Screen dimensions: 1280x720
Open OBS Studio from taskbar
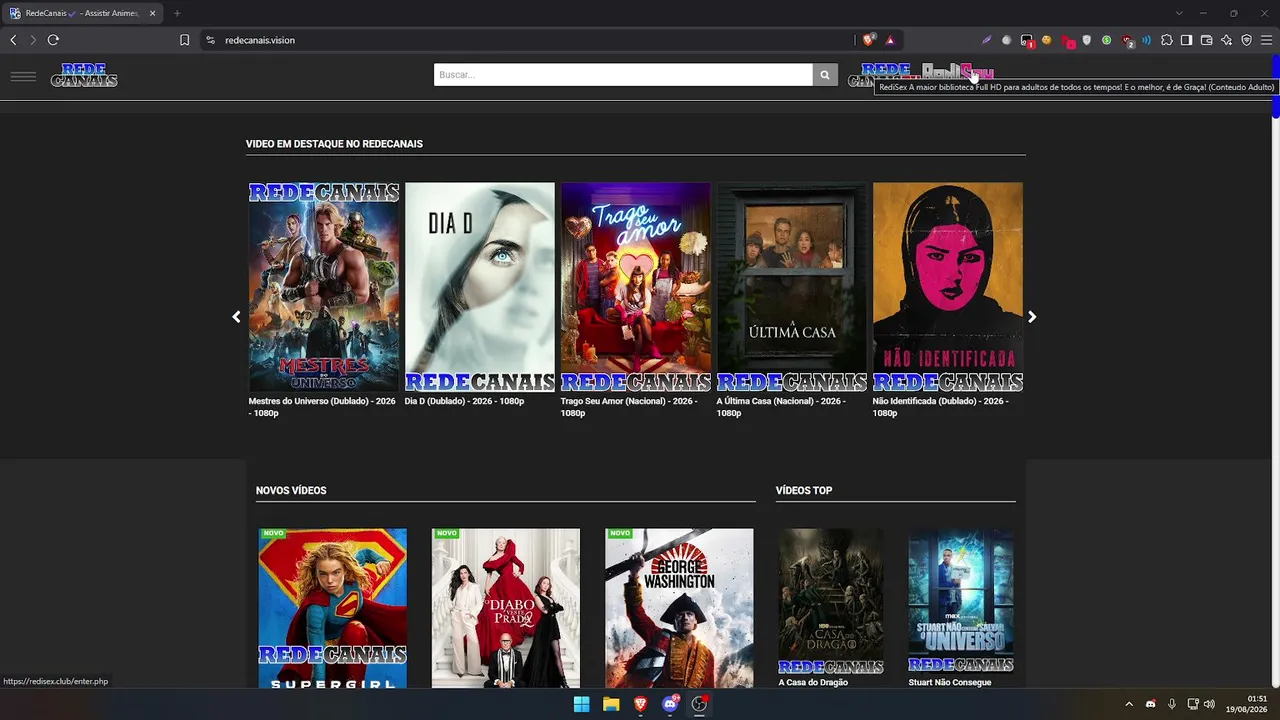click(699, 704)
